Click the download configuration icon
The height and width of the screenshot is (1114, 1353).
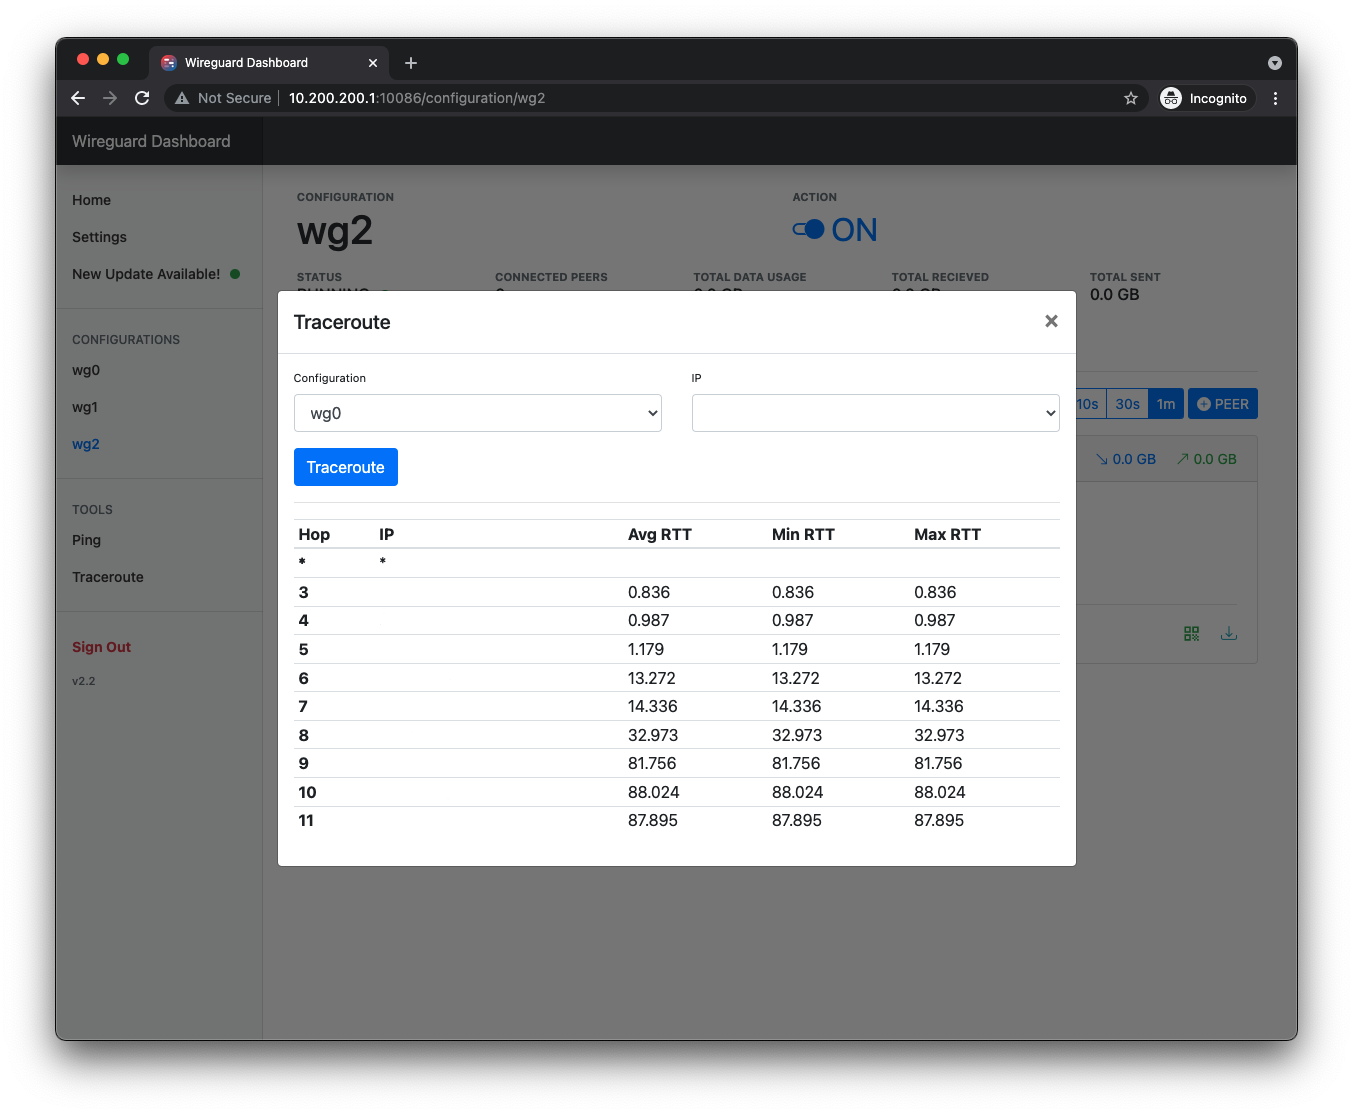click(x=1229, y=634)
